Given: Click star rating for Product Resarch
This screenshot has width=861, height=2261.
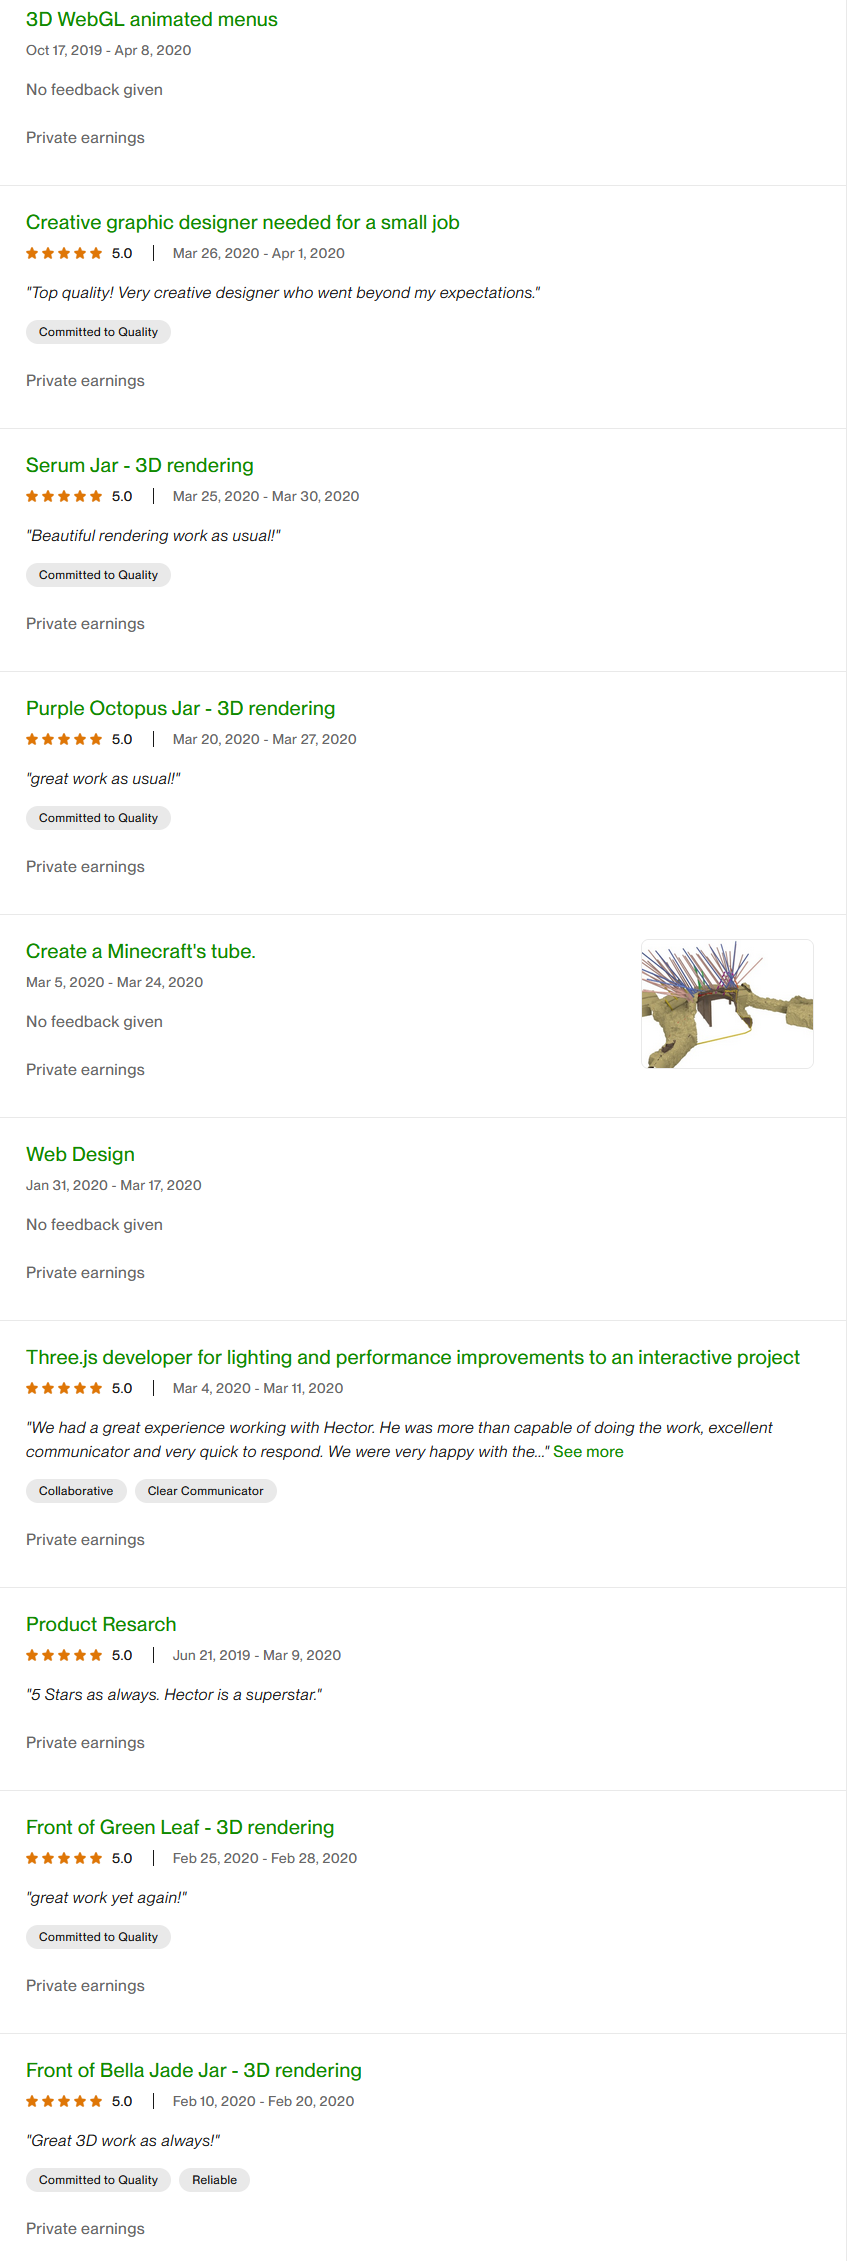Looking at the screenshot, I should 64,1656.
